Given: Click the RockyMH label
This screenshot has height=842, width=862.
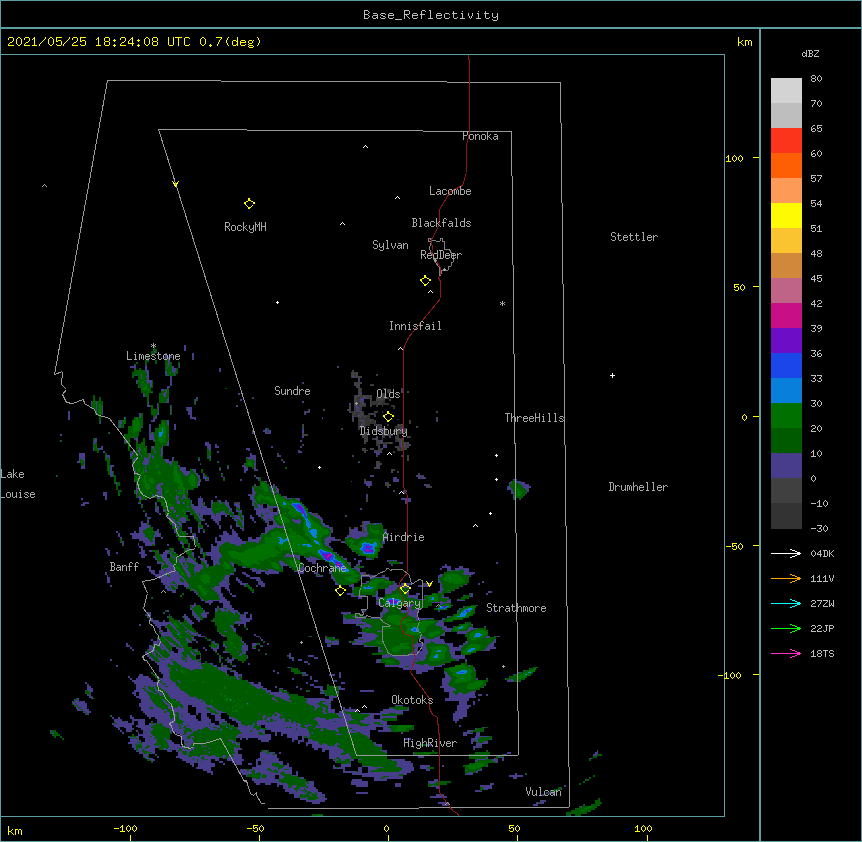Looking at the screenshot, I should pyautogui.click(x=245, y=227).
